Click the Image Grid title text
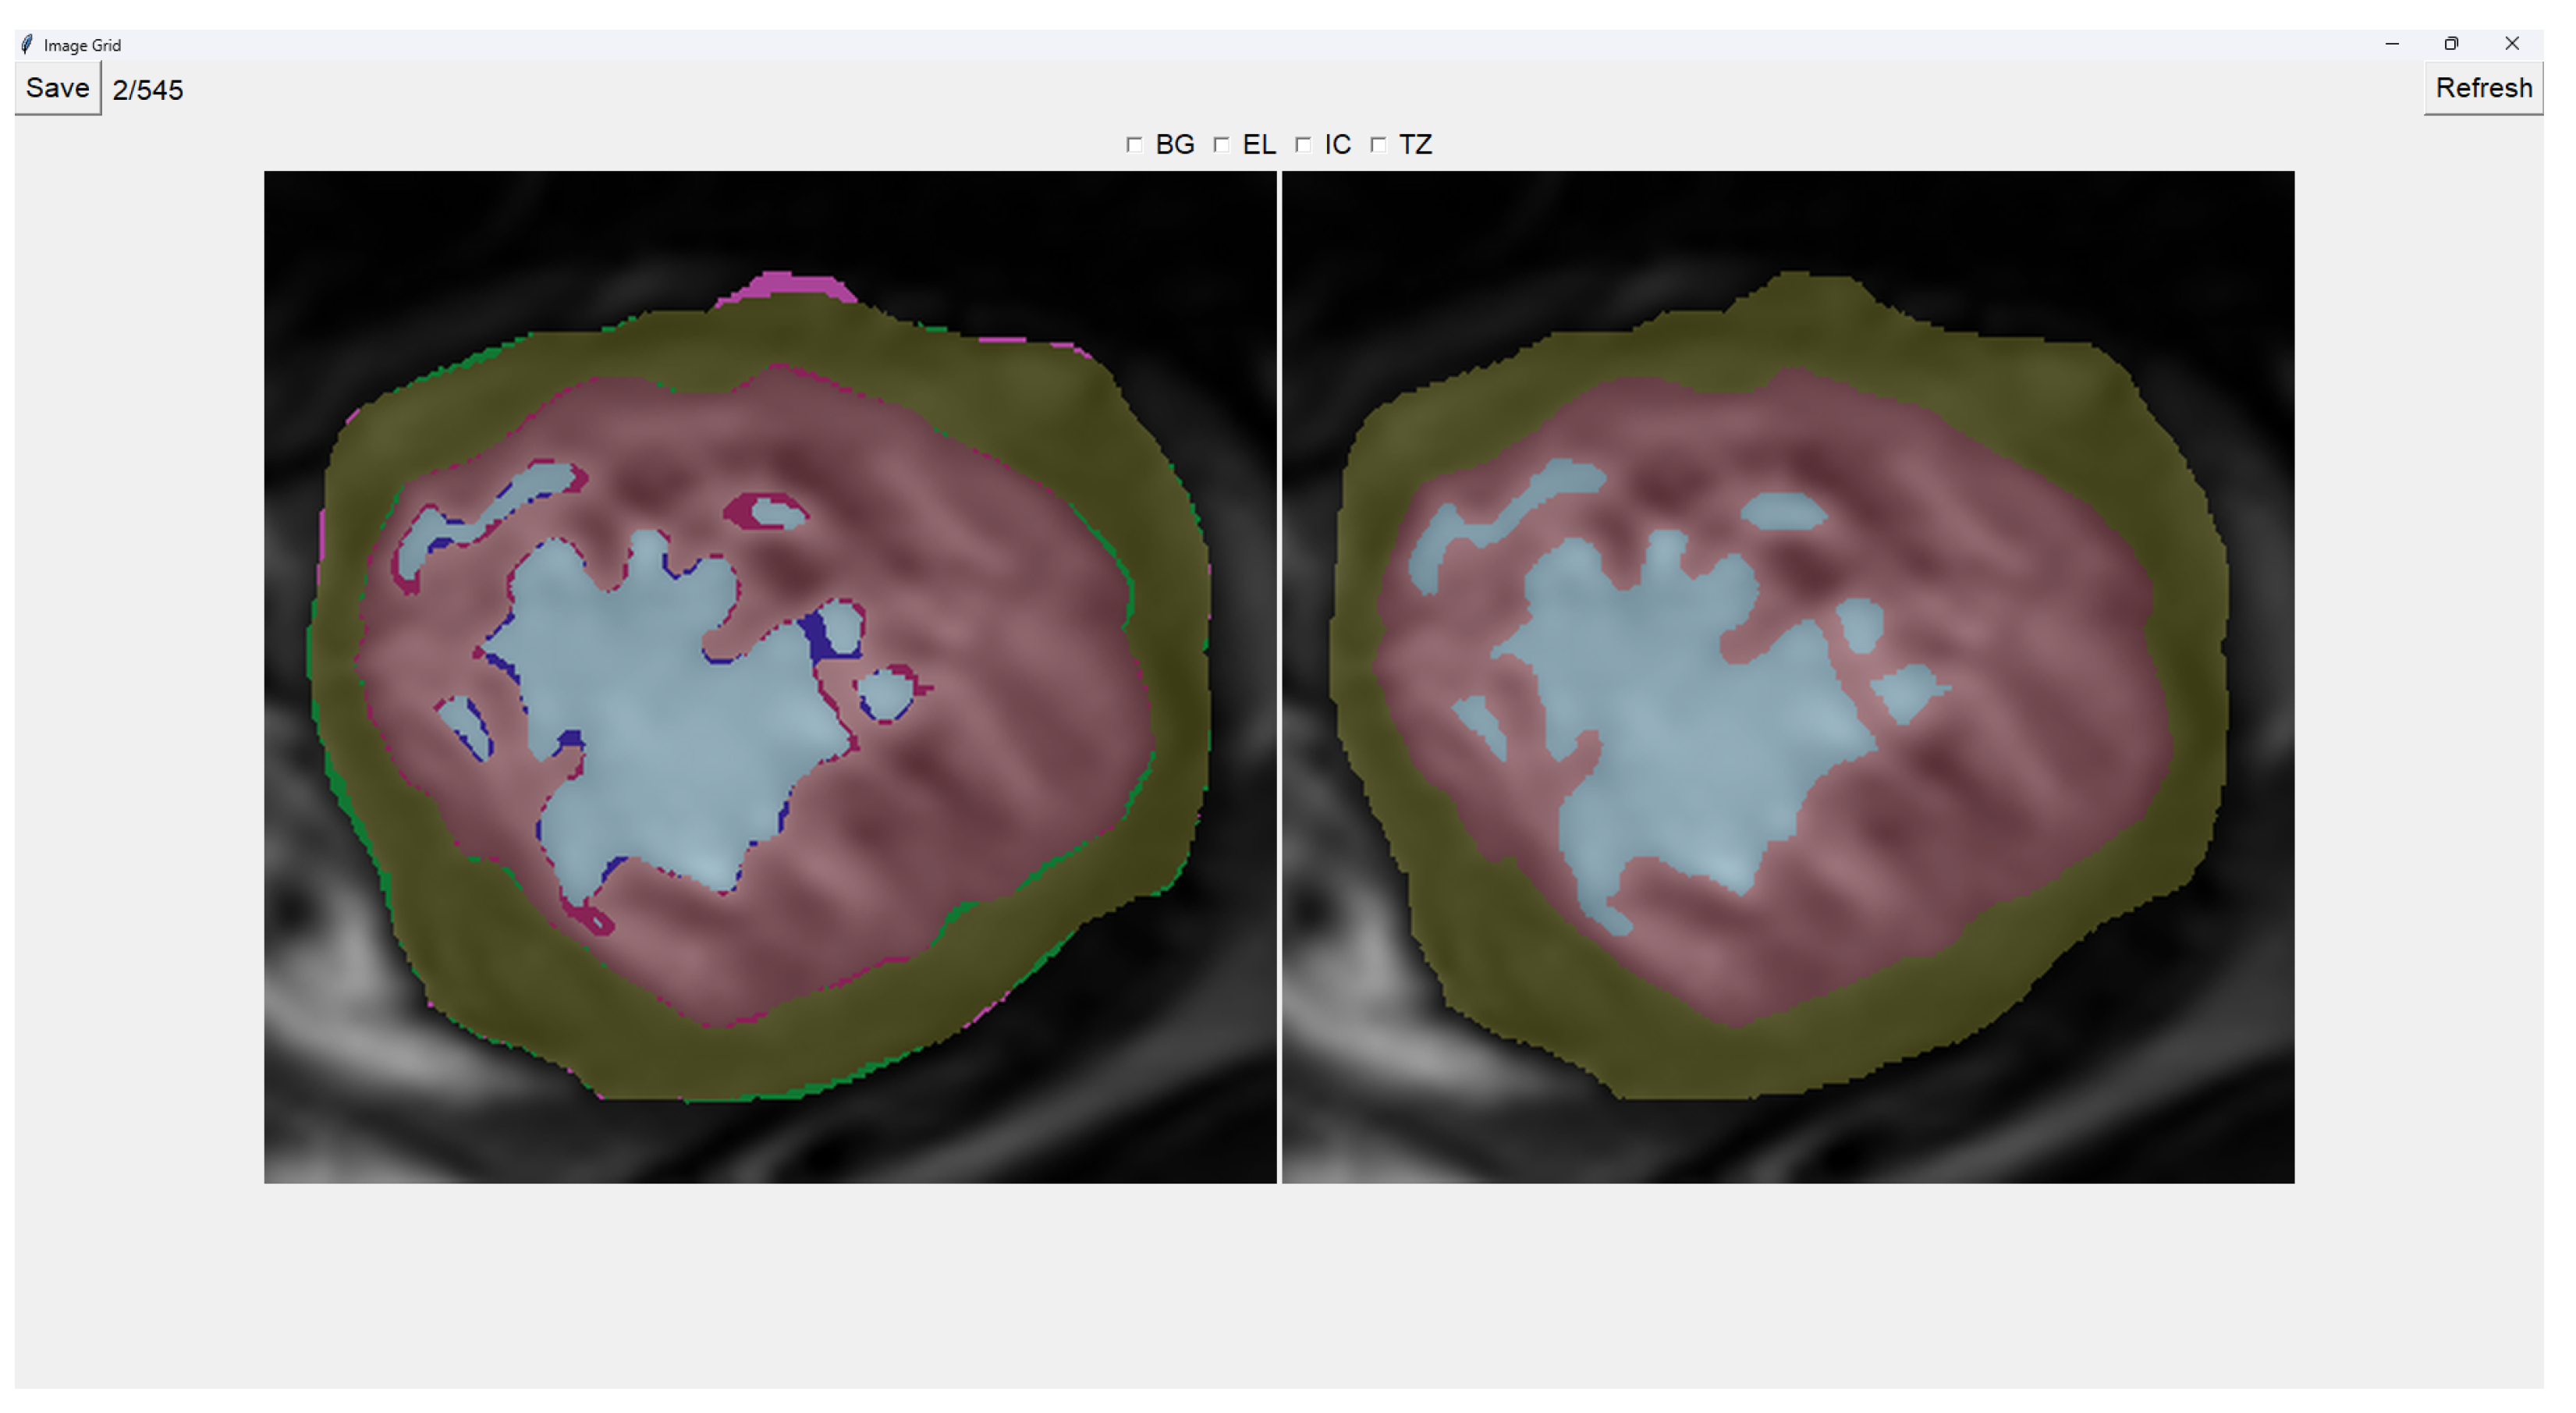The width and height of the screenshot is (2576, 1413). tap(82, 45)
